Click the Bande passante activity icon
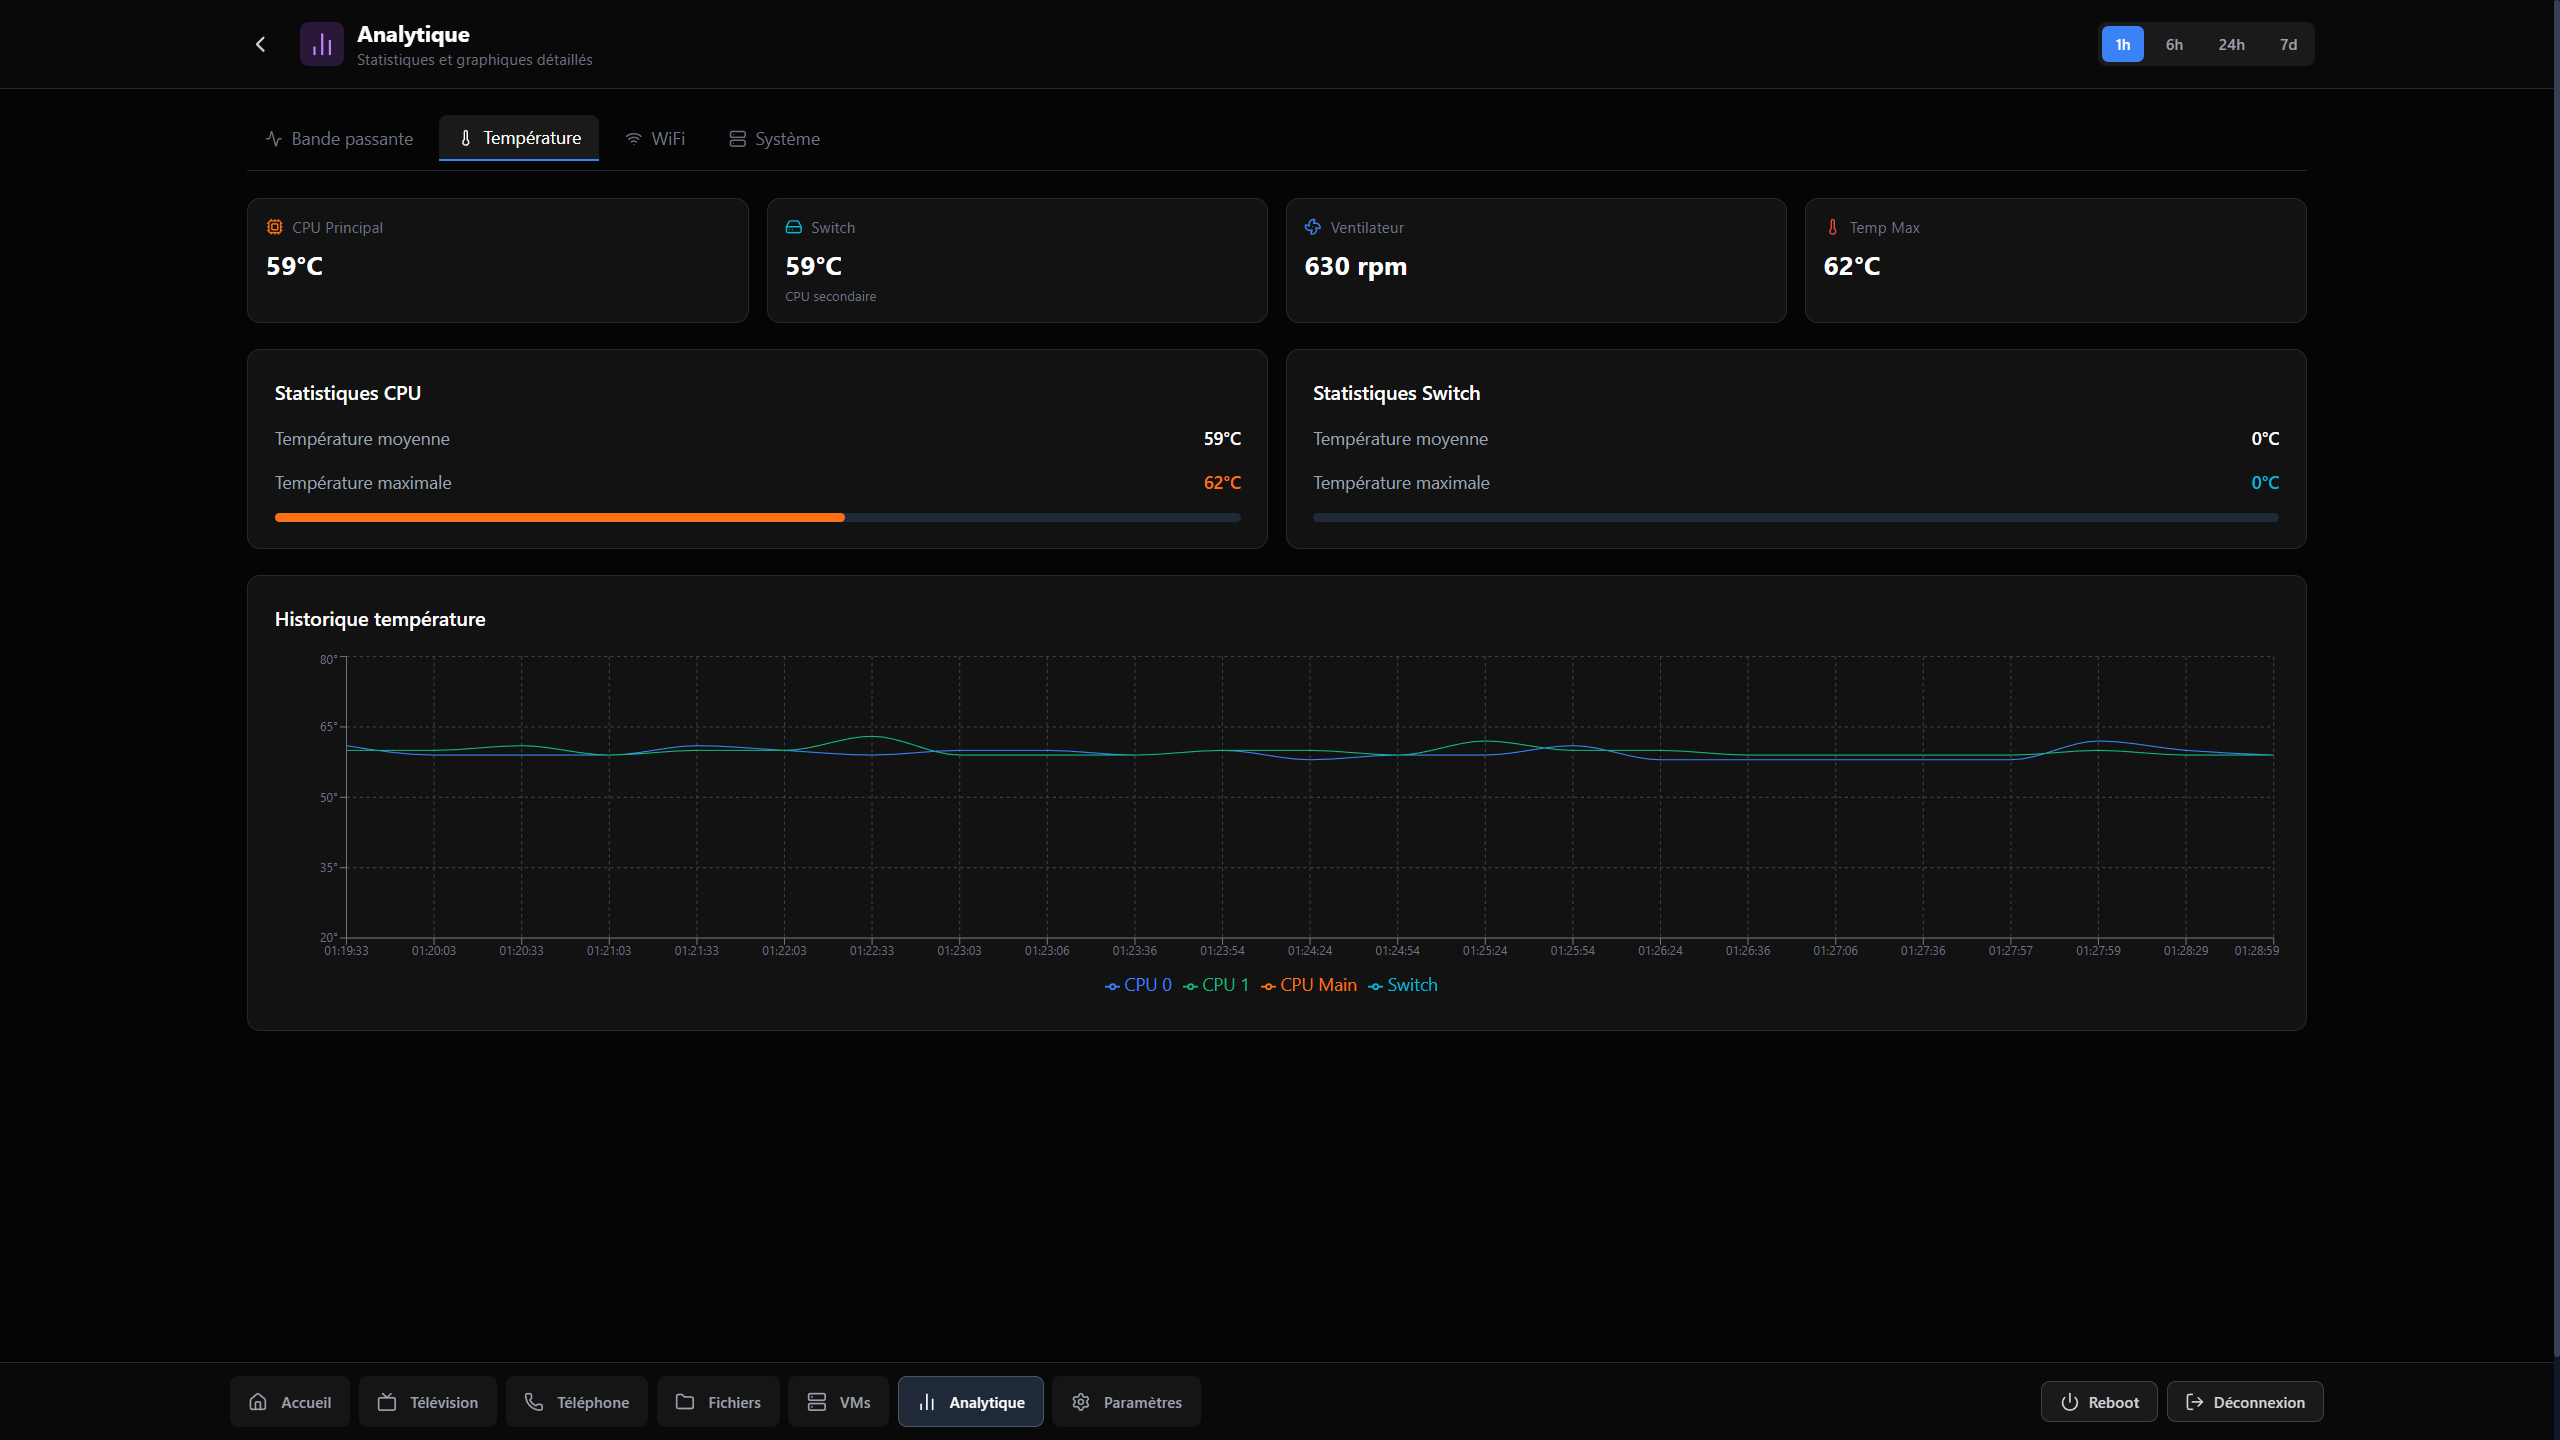Screen dimensions: 2560x1440 [x=273, y=139]
